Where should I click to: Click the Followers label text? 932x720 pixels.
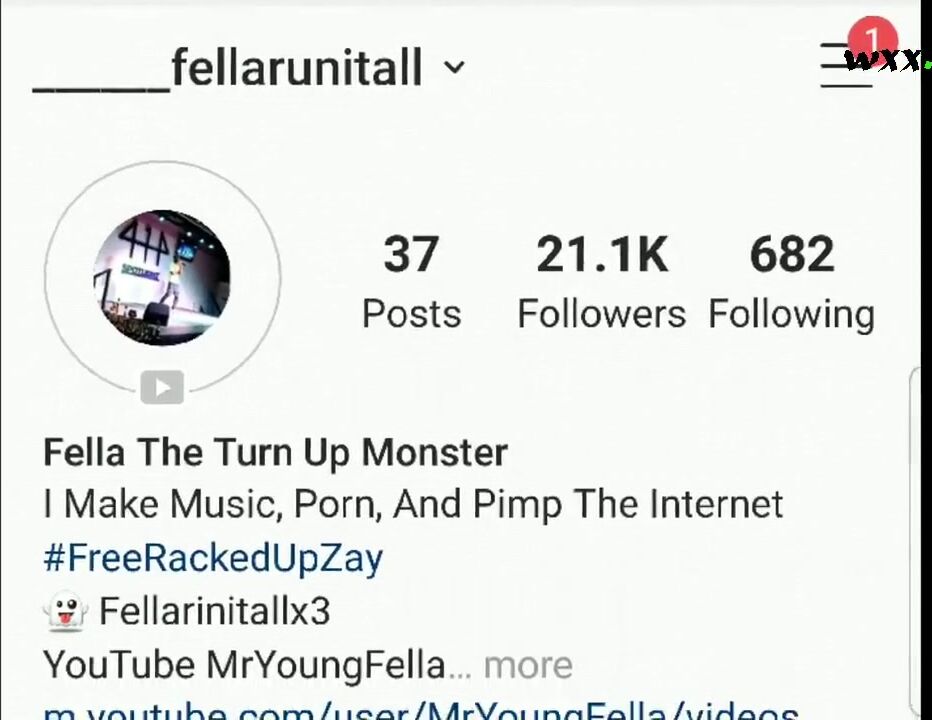602,314
